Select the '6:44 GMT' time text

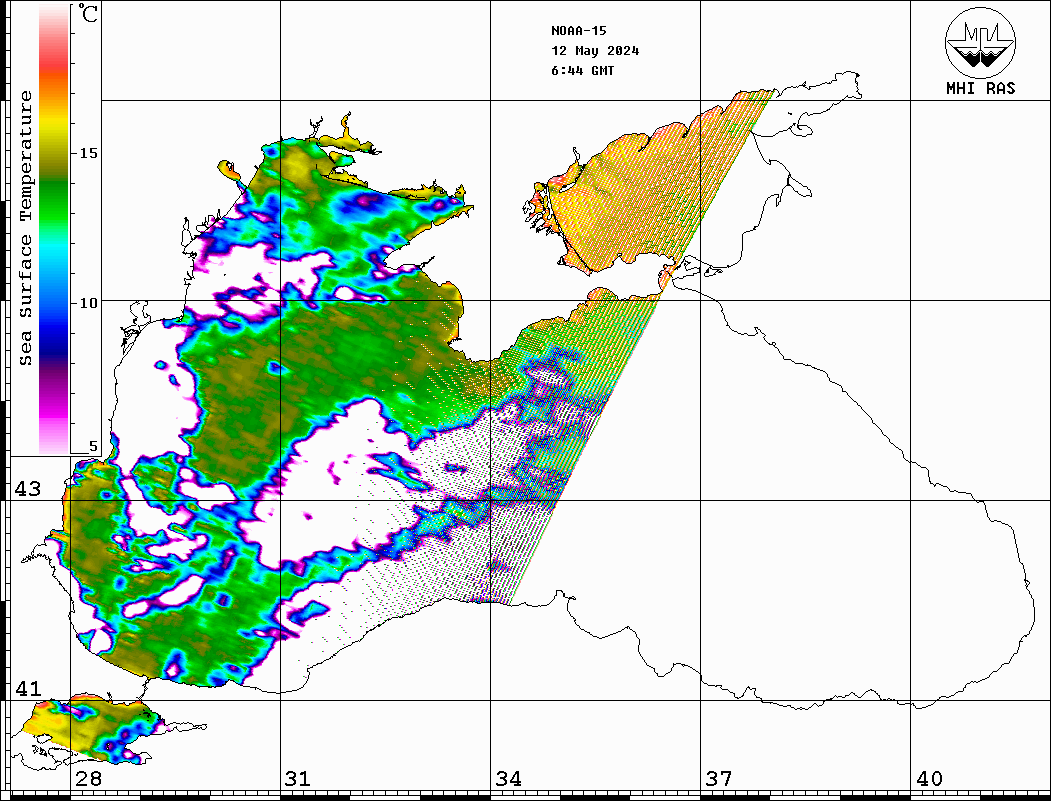coord(582,71)
